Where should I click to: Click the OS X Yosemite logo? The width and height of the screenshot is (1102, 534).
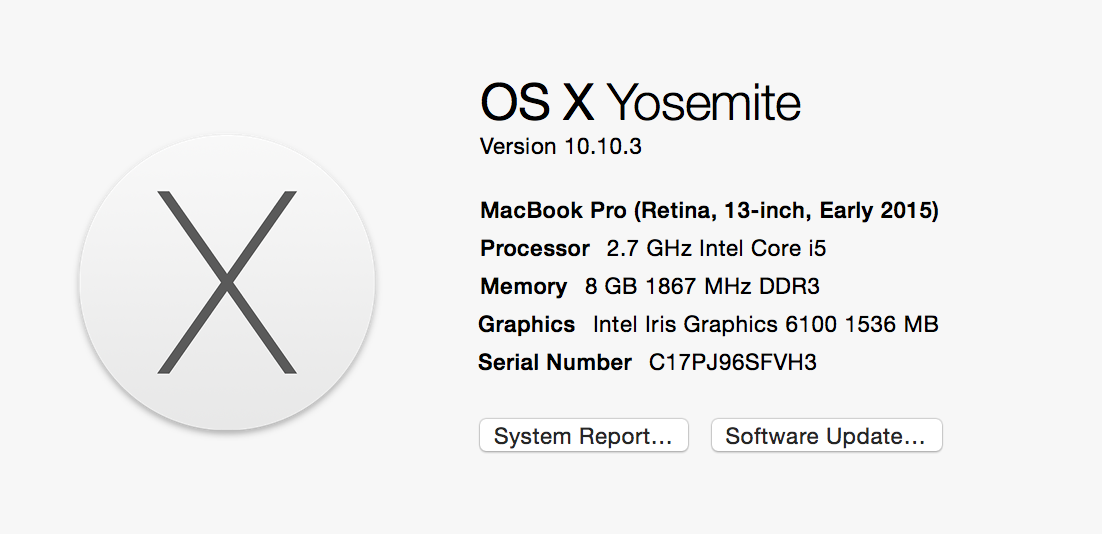227,283
